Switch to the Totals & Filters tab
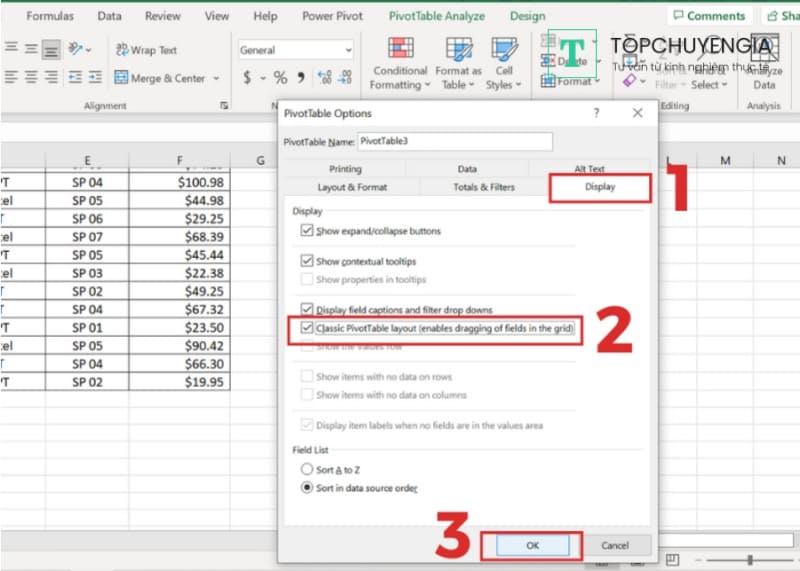The height and width of the screenshot is (571, 800). pos(484,187)
